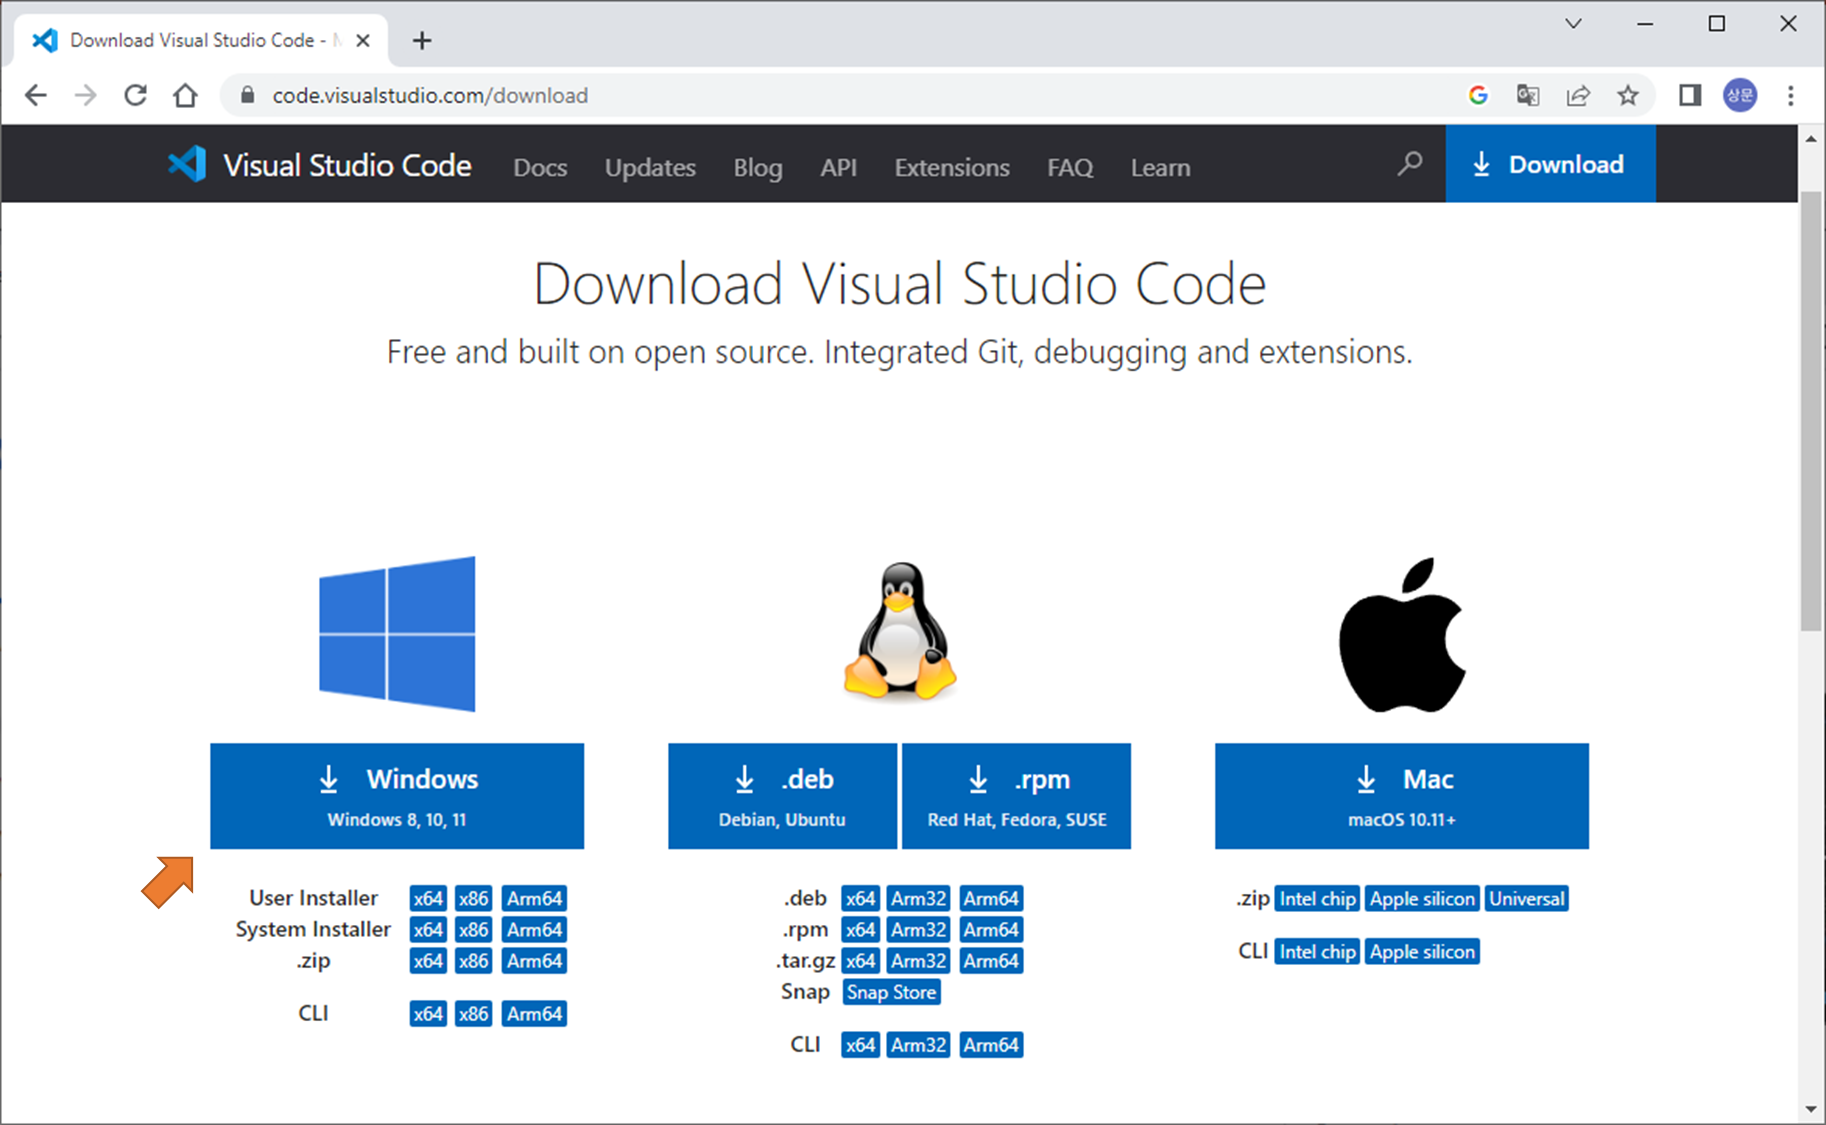Open the Chrome profile avatar
1826x1125 pixels.
[x=1740, y=95]
